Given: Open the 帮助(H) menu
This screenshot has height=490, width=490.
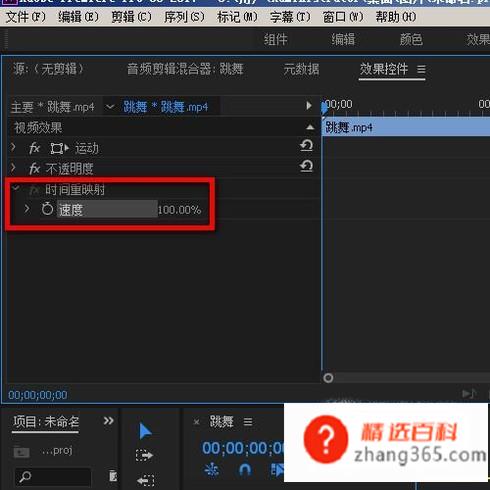Looking at the screenshot, I should pos(396,17).
